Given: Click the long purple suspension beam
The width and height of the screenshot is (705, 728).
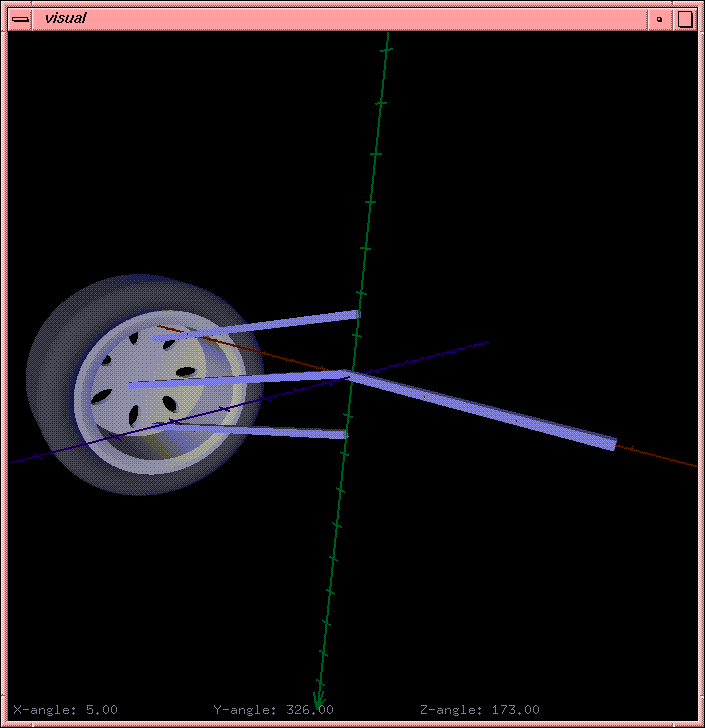Looking at the screenshot, I should click(483, 410).
